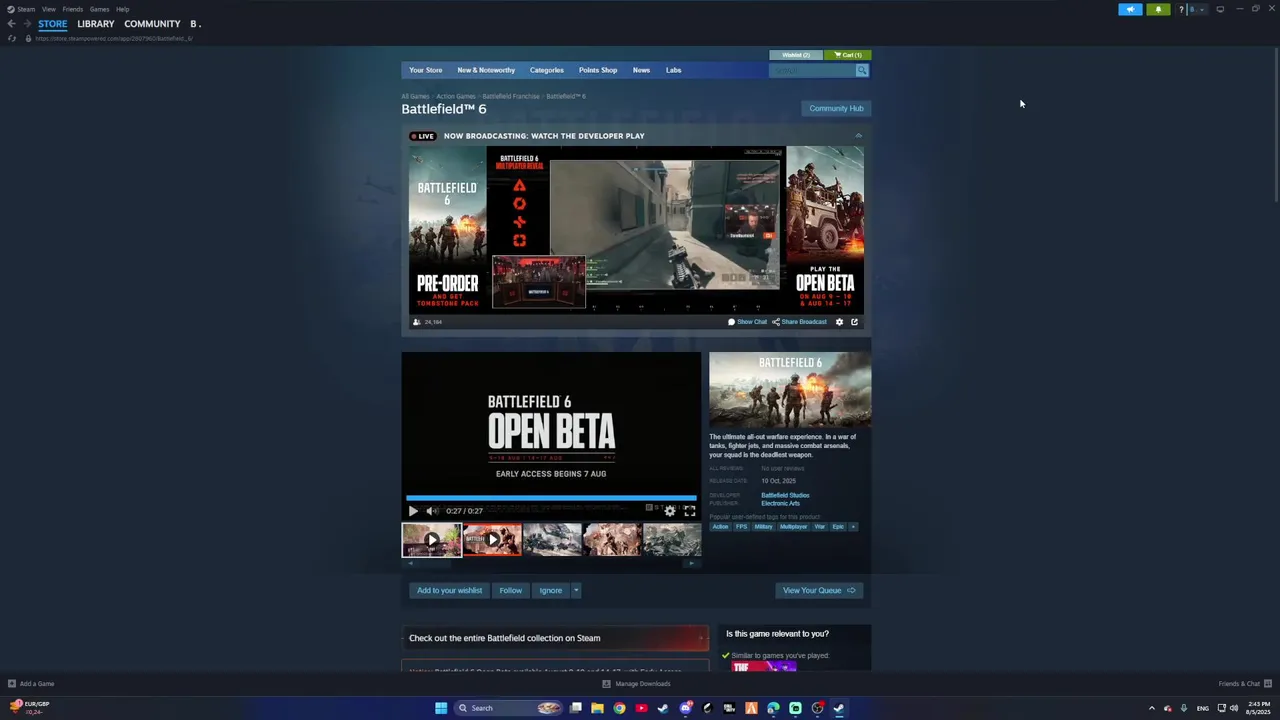Image resolution: width=1280 pixels, height=720 pixels.
Task: Open the Games menu
Action: coord(99,9)
